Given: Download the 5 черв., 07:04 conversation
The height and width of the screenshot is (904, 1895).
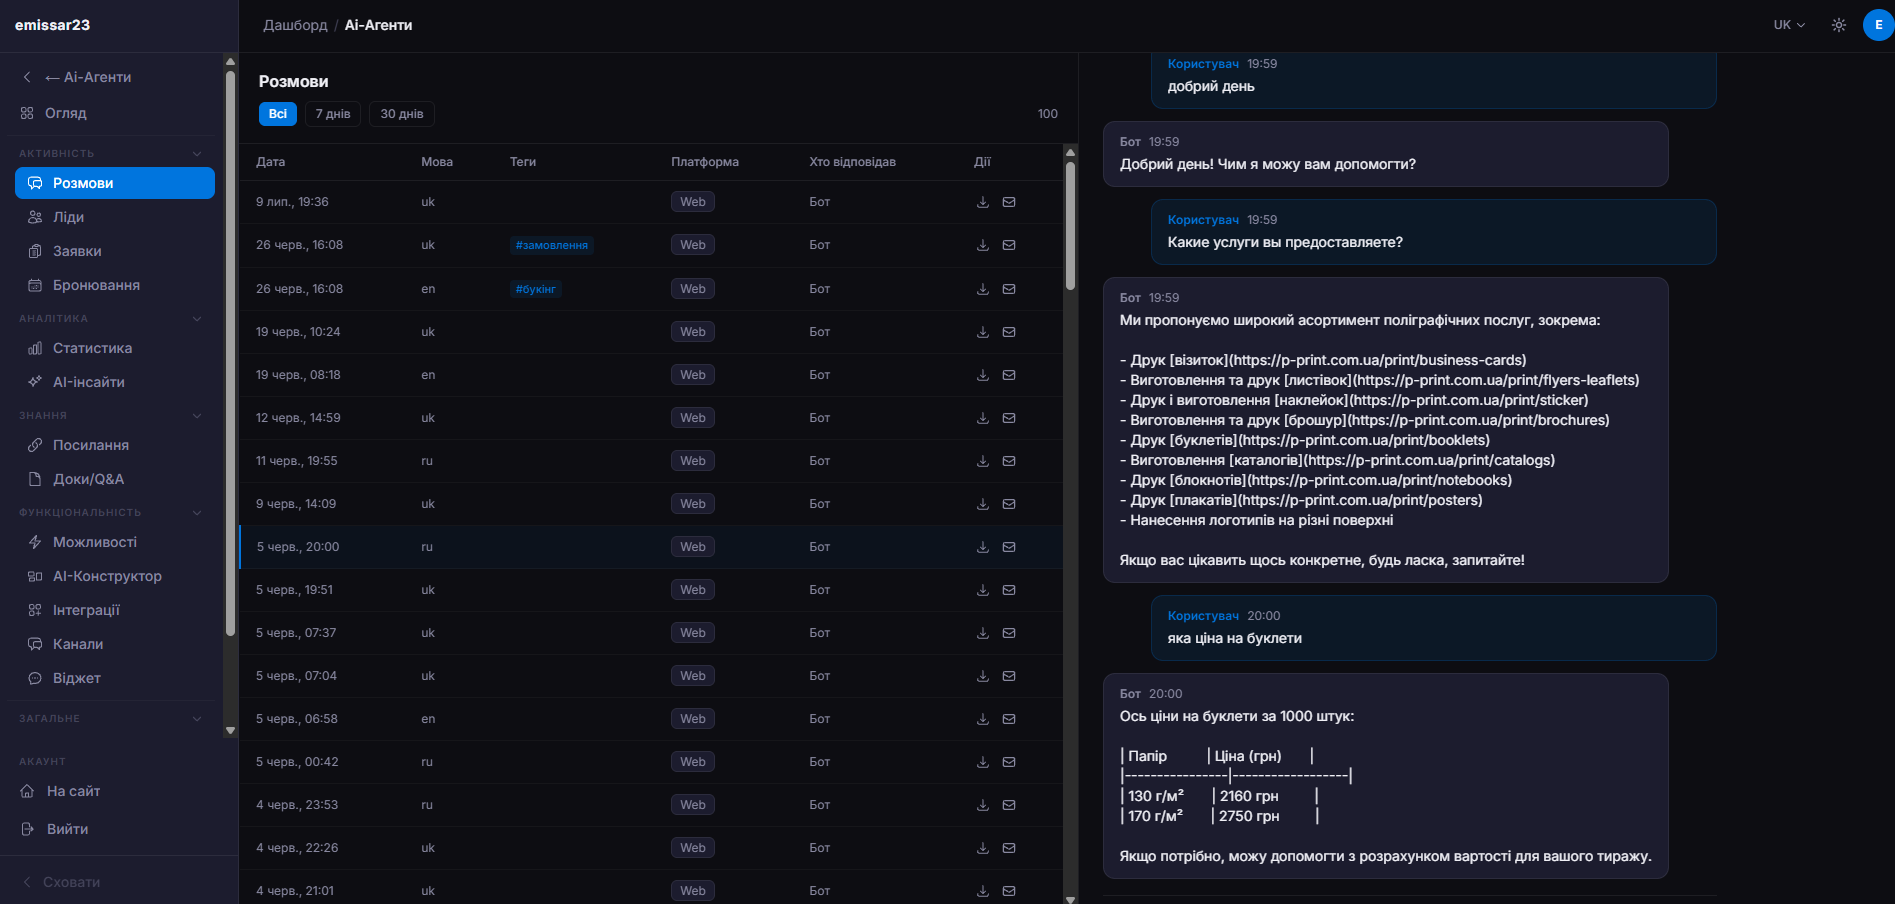Looking at the screenshot, I should tap(983, 676).
